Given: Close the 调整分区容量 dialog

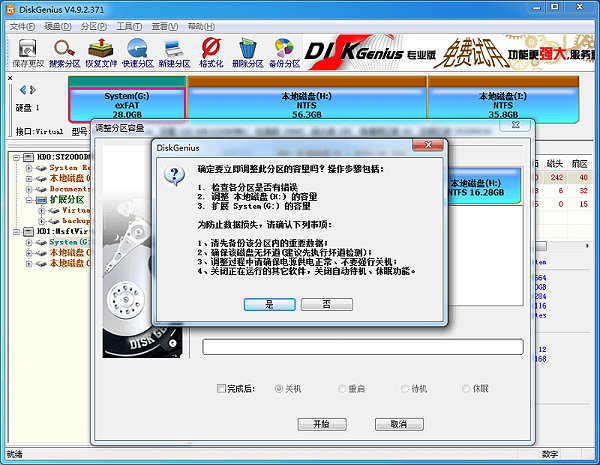Looking at the screenshot, I should coord(515,125).
